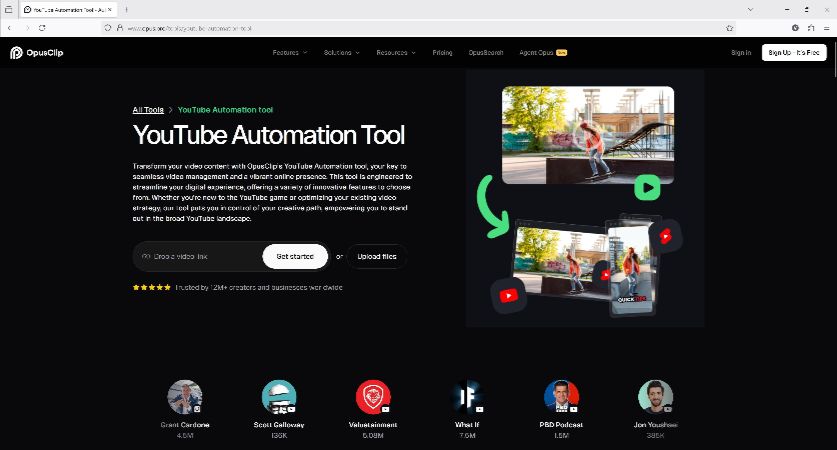Expand the Features dropdown menu
The image size is (837, 450).
[x=290, y=52]
